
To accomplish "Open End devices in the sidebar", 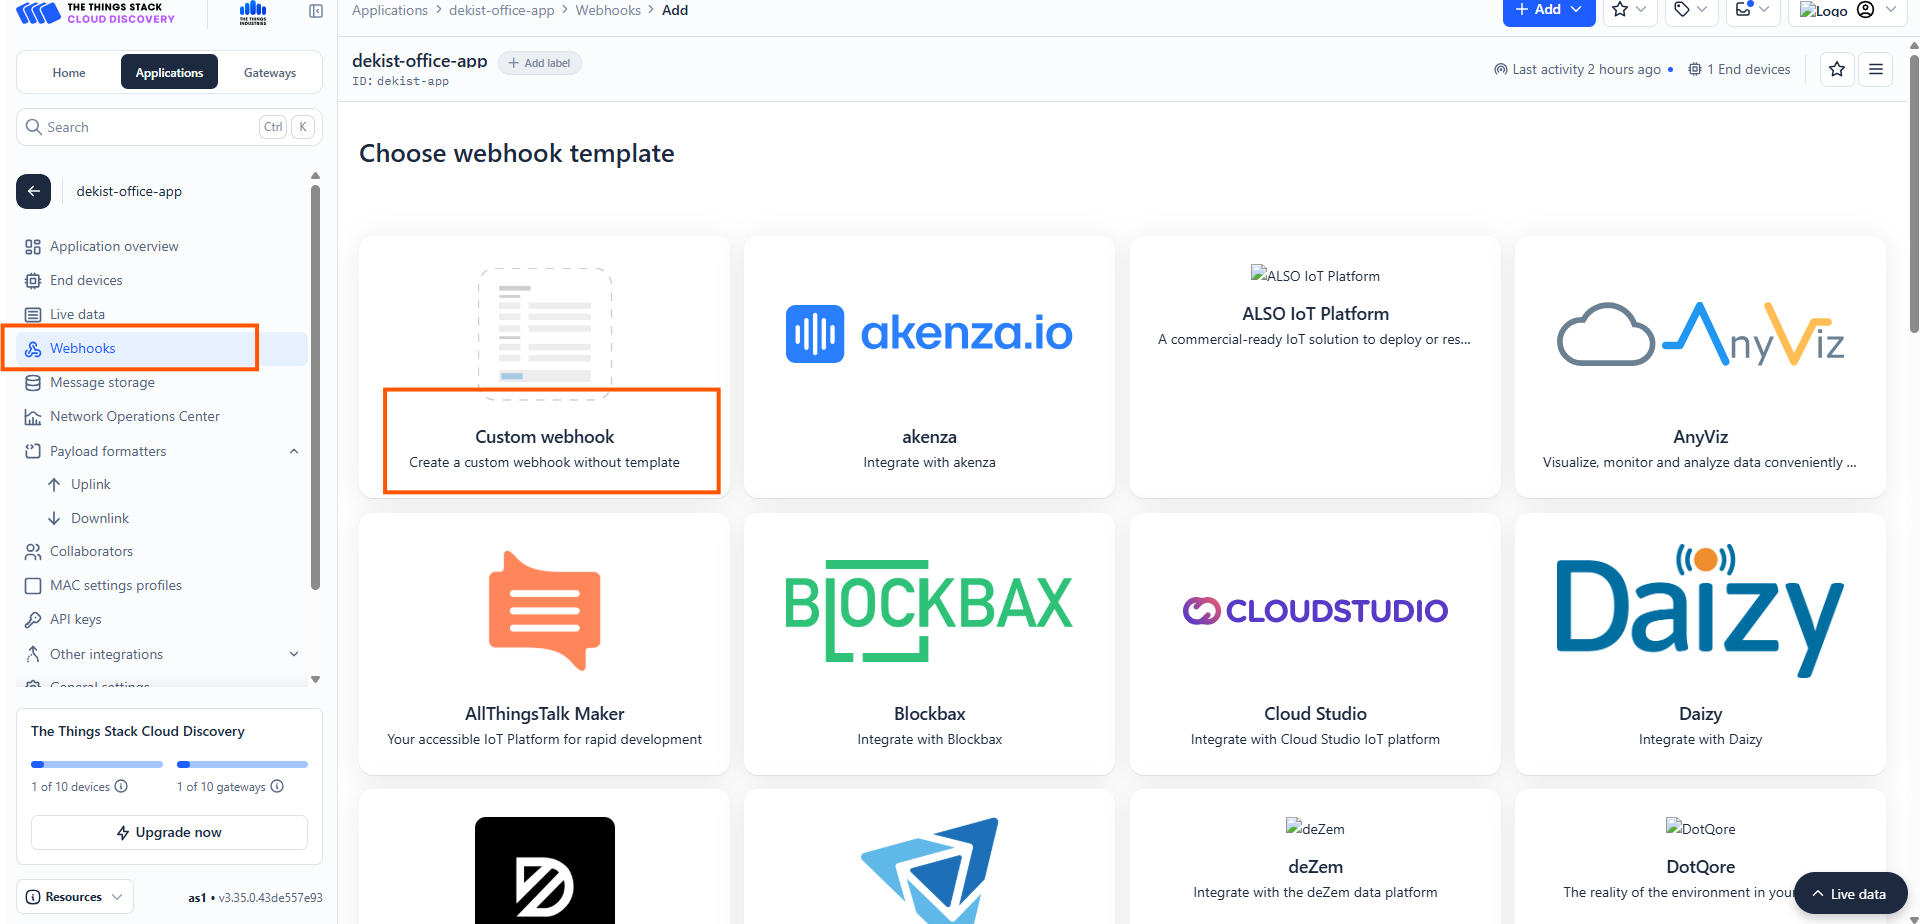I will click(x=86, y=280).
